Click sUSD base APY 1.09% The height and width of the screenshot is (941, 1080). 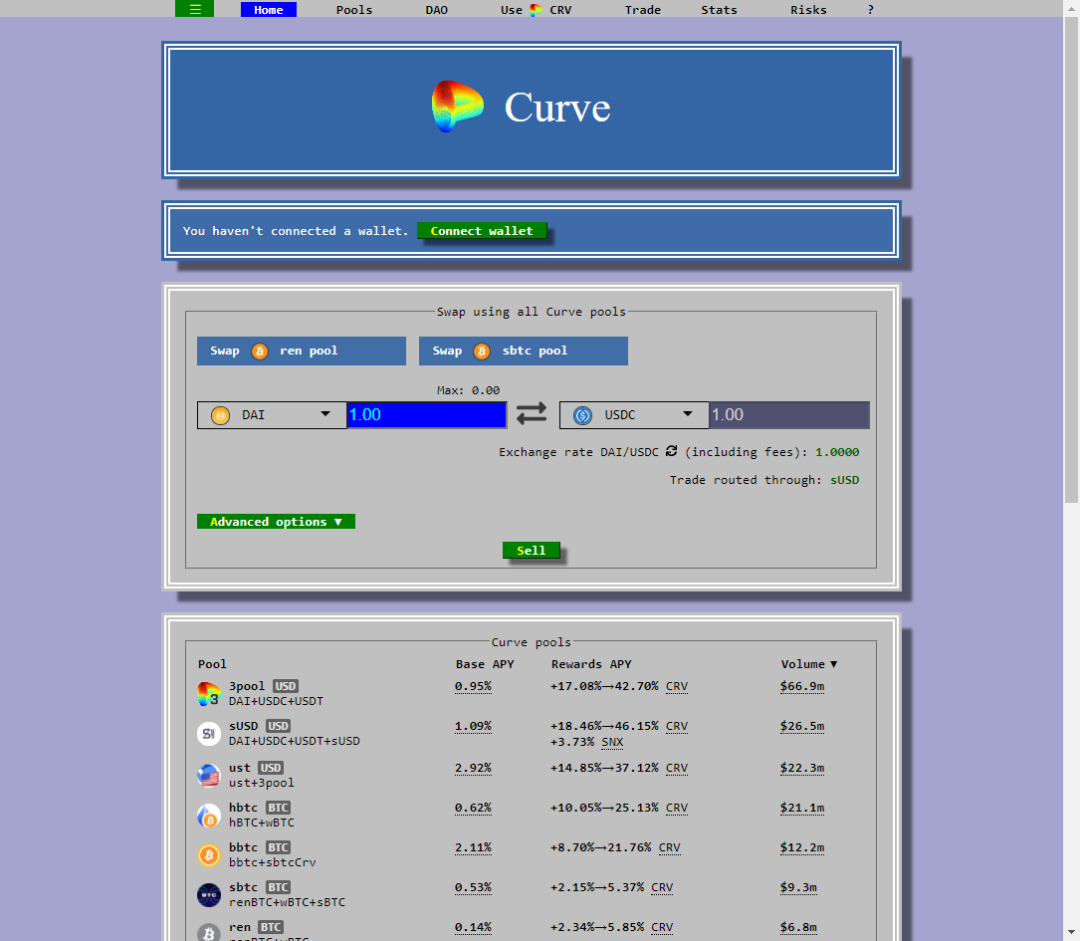tap(473, 726)
